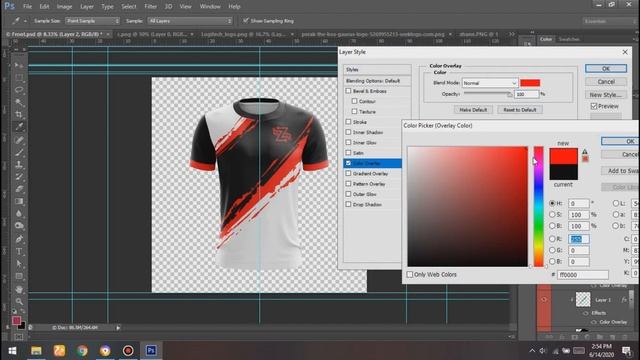Select the Rectangular Marquee tool
This screenshot has height=360, width=640.
19,78
